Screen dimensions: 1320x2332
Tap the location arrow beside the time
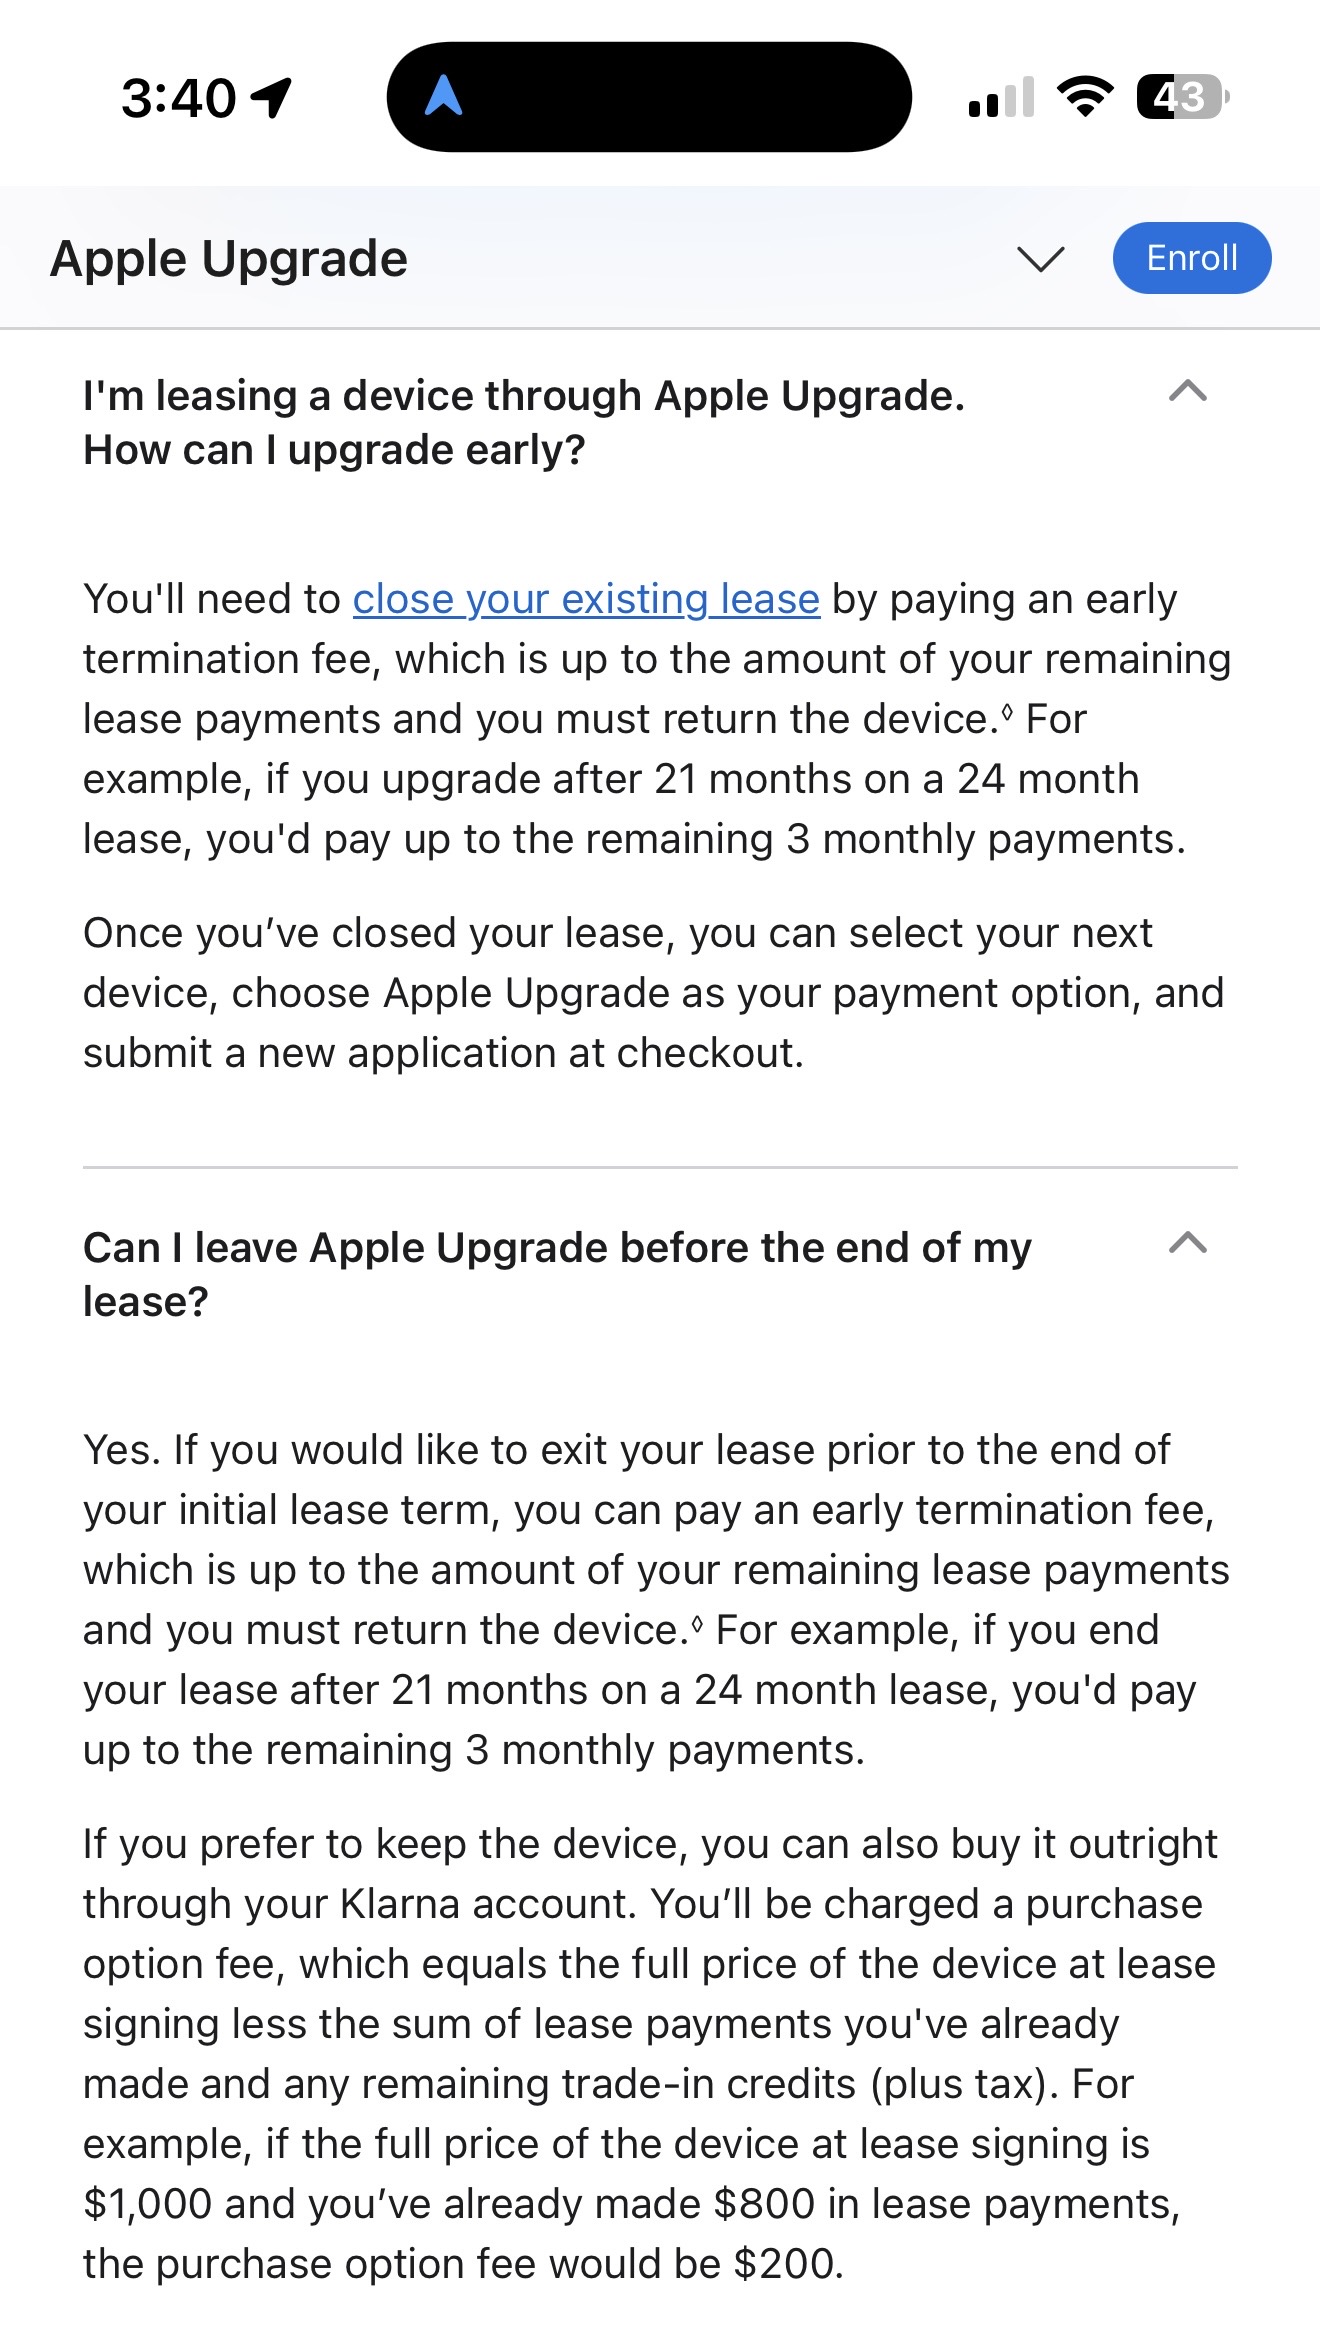271,98
